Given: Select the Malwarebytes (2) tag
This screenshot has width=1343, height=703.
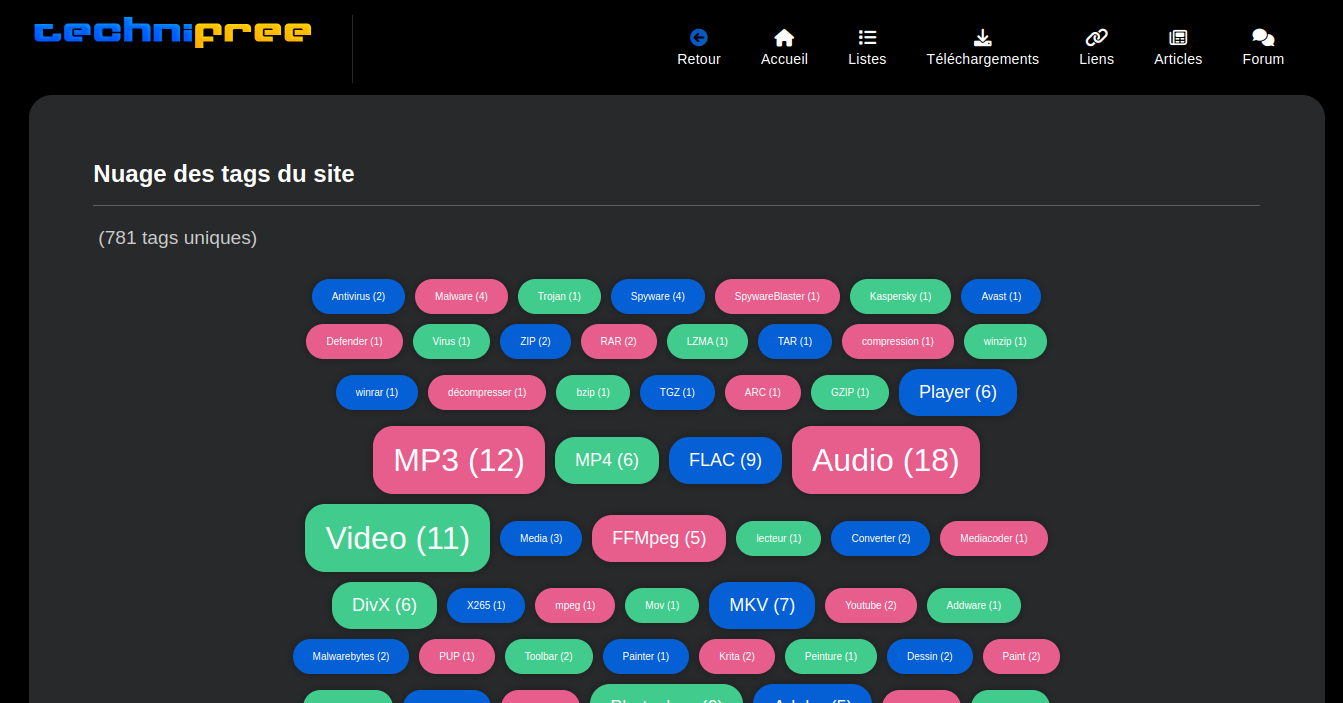Looking at the screenshot, I should coord(350,656).
